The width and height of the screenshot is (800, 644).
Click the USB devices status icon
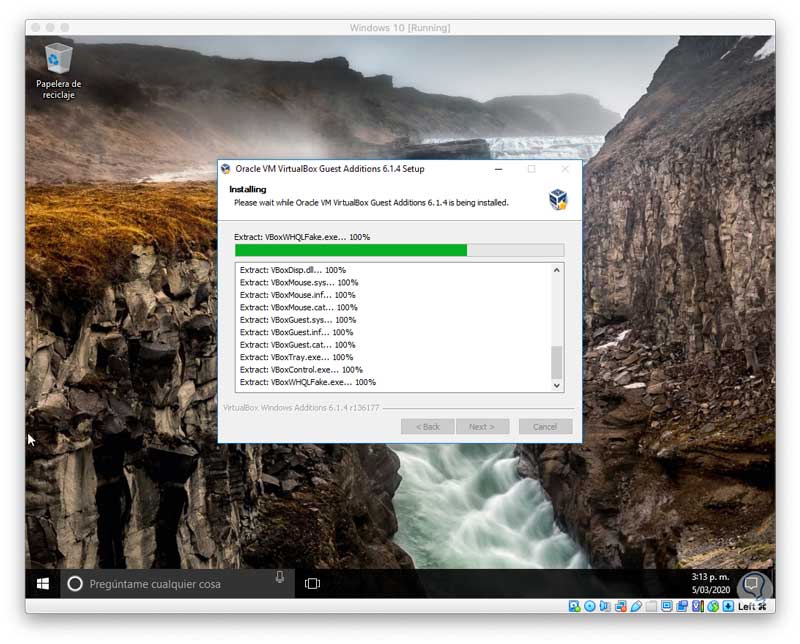point(636,606)
